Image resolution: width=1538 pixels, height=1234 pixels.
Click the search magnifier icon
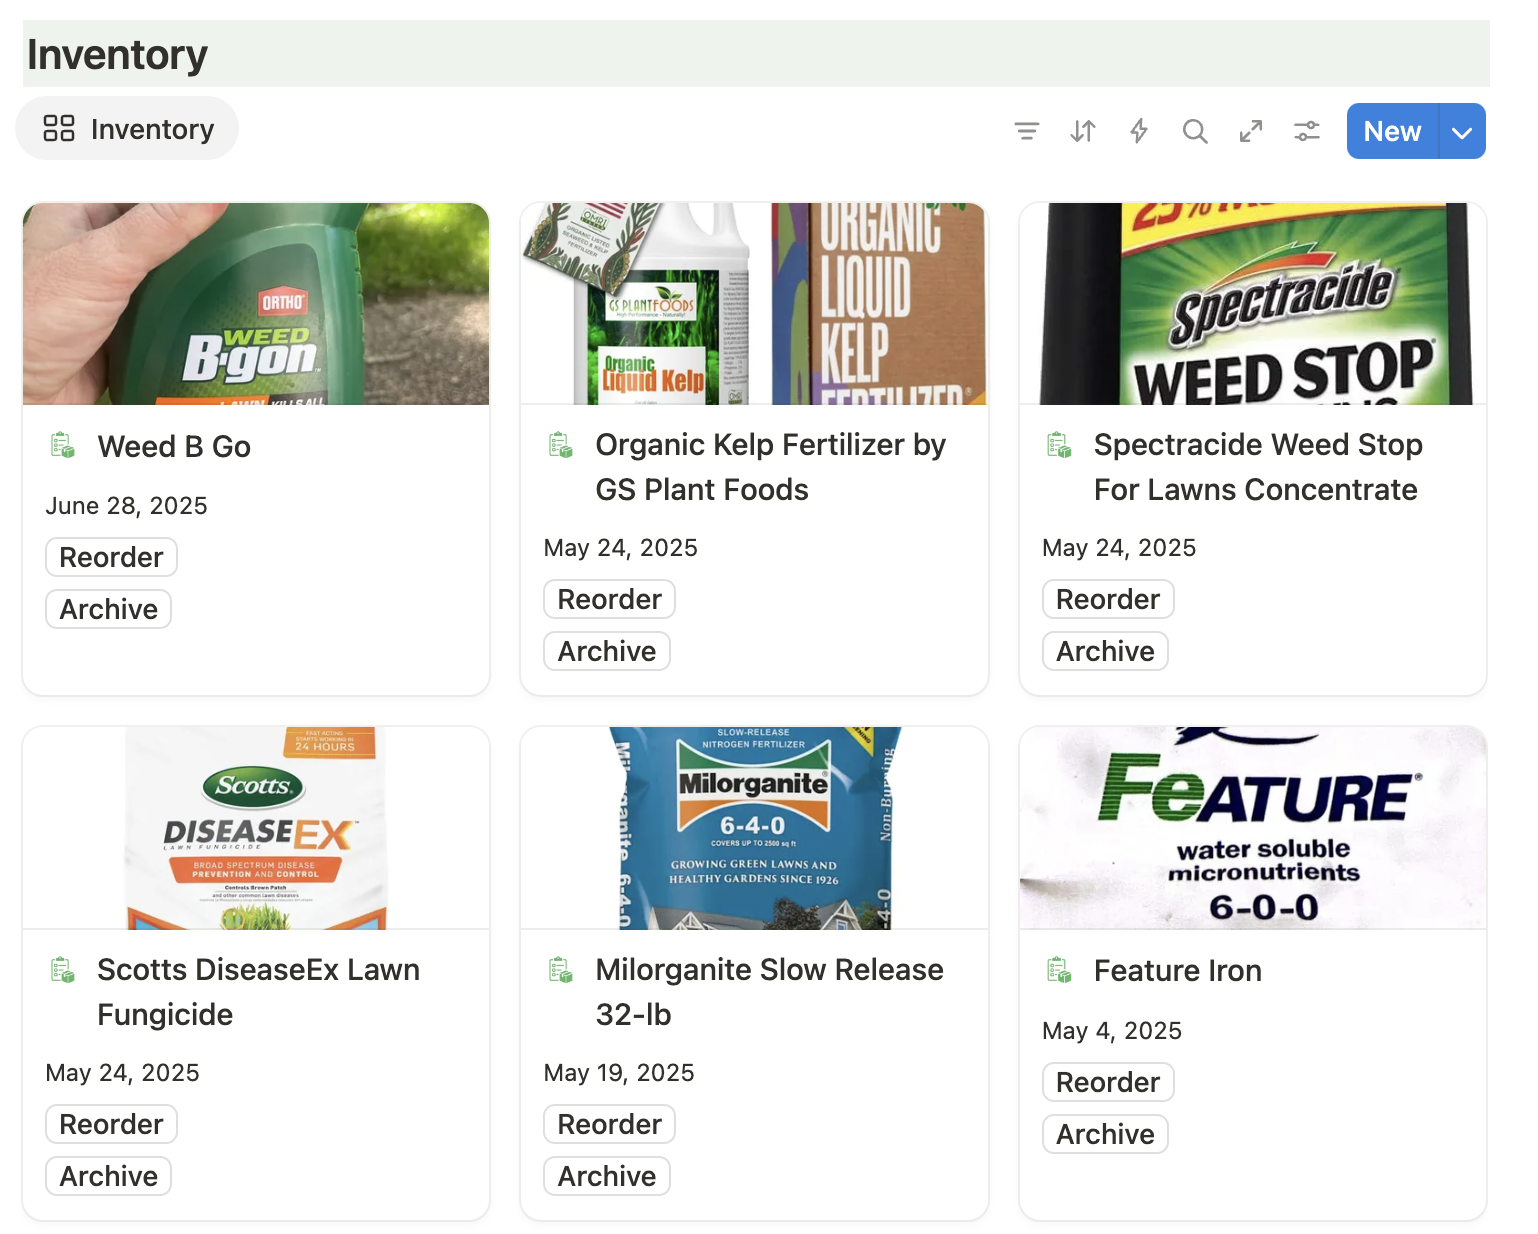point(1194,131)
